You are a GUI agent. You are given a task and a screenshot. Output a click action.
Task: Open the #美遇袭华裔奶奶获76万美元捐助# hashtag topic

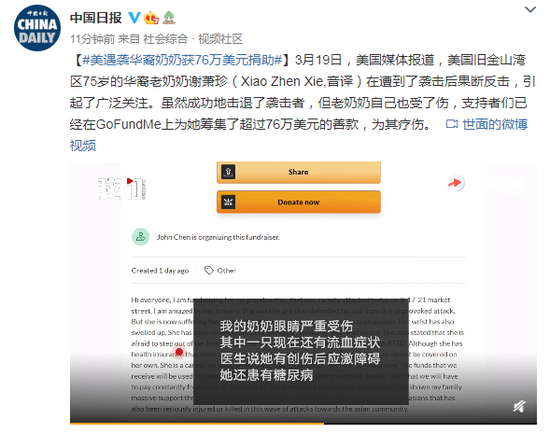182,60
